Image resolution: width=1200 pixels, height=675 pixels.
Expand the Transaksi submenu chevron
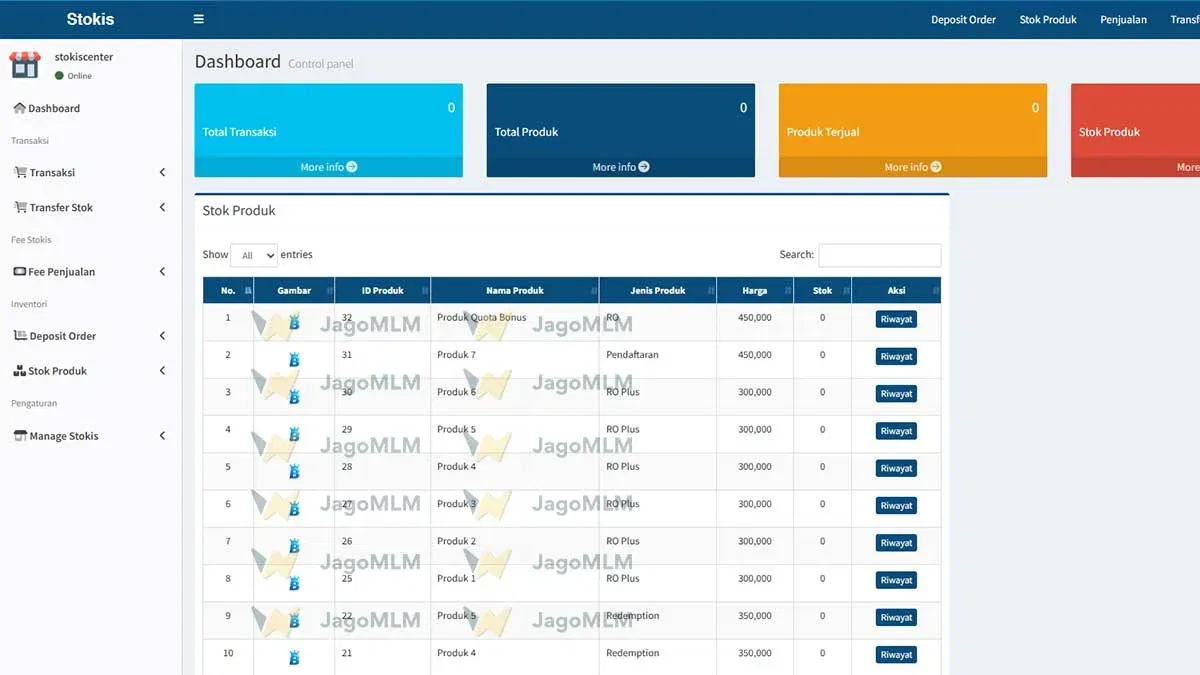(162, 172)
